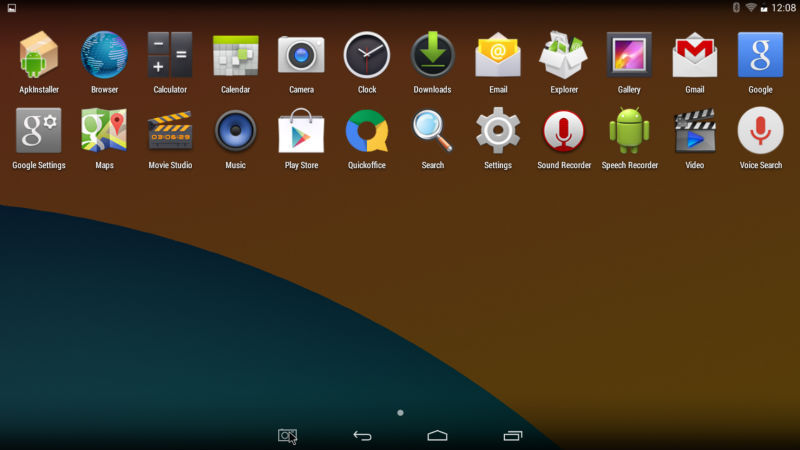Click the page indicator dot

400,412
